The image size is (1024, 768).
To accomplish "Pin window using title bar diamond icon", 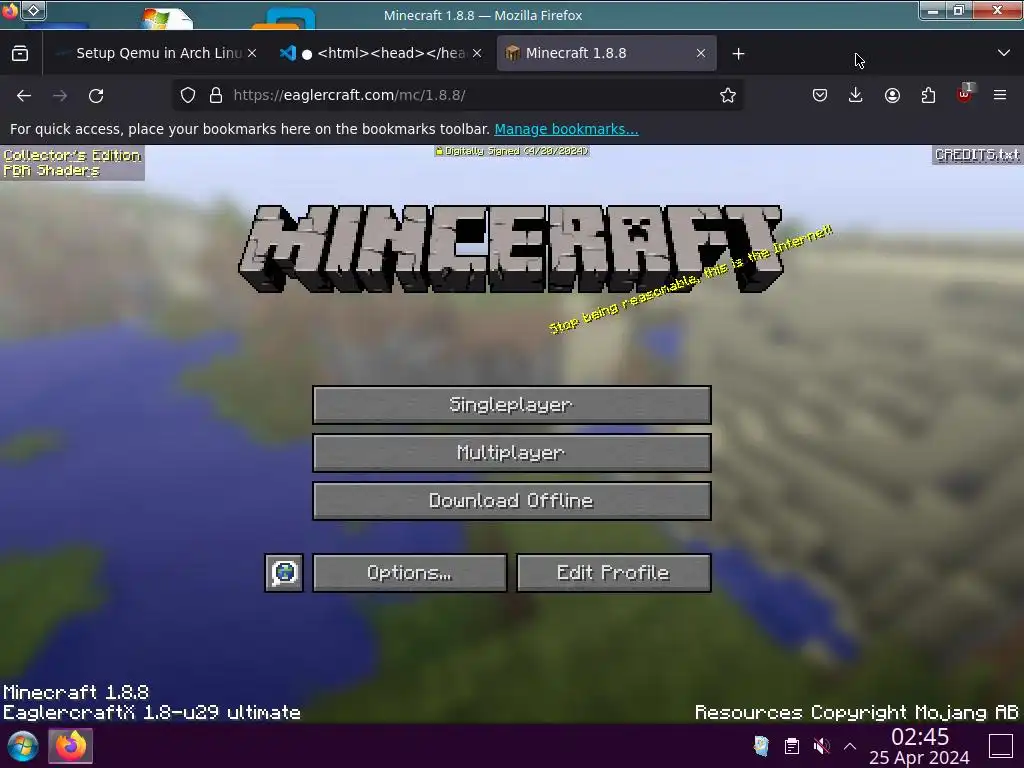I will point(33,10).
